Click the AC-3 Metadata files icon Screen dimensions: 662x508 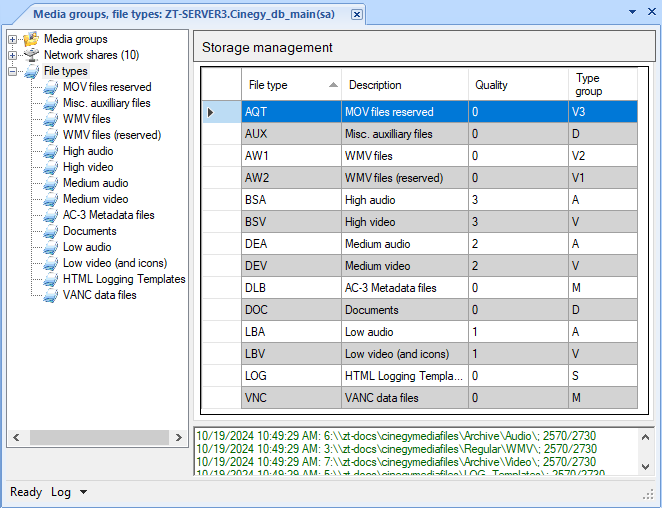pyautogui.click(x=50, y=215)
